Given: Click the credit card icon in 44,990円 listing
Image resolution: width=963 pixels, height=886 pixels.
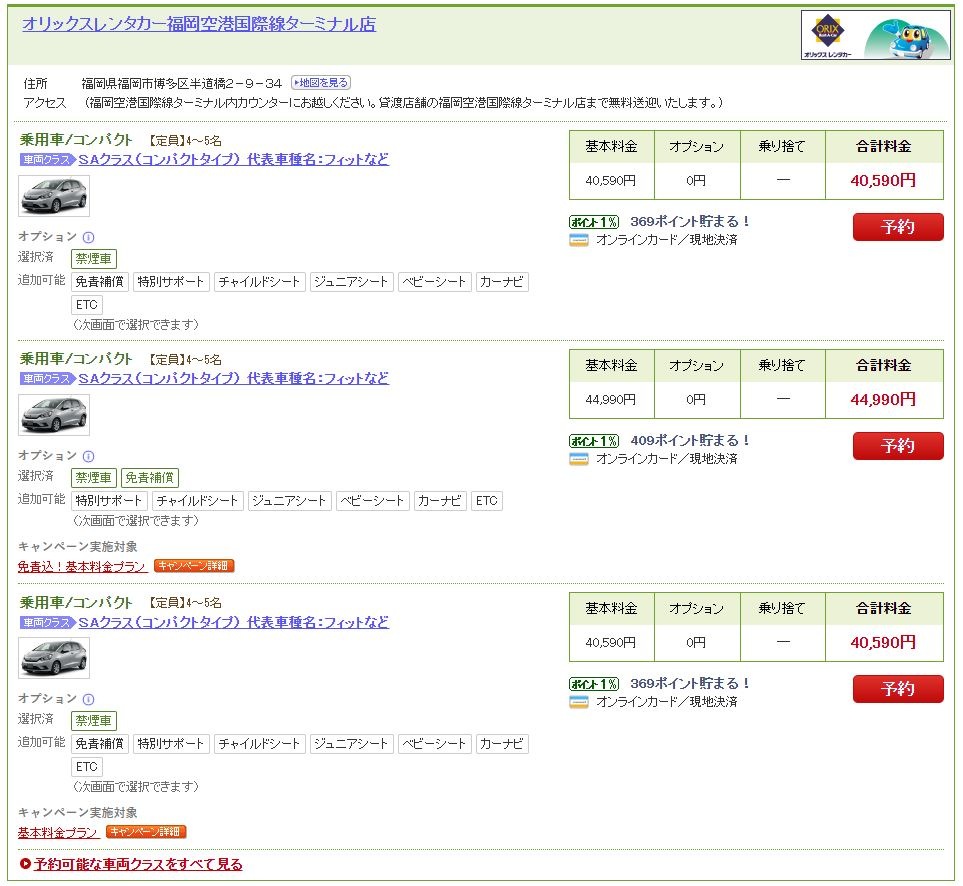Looking at the screenshot, I should pyautogui.click(x=579, y=459).
